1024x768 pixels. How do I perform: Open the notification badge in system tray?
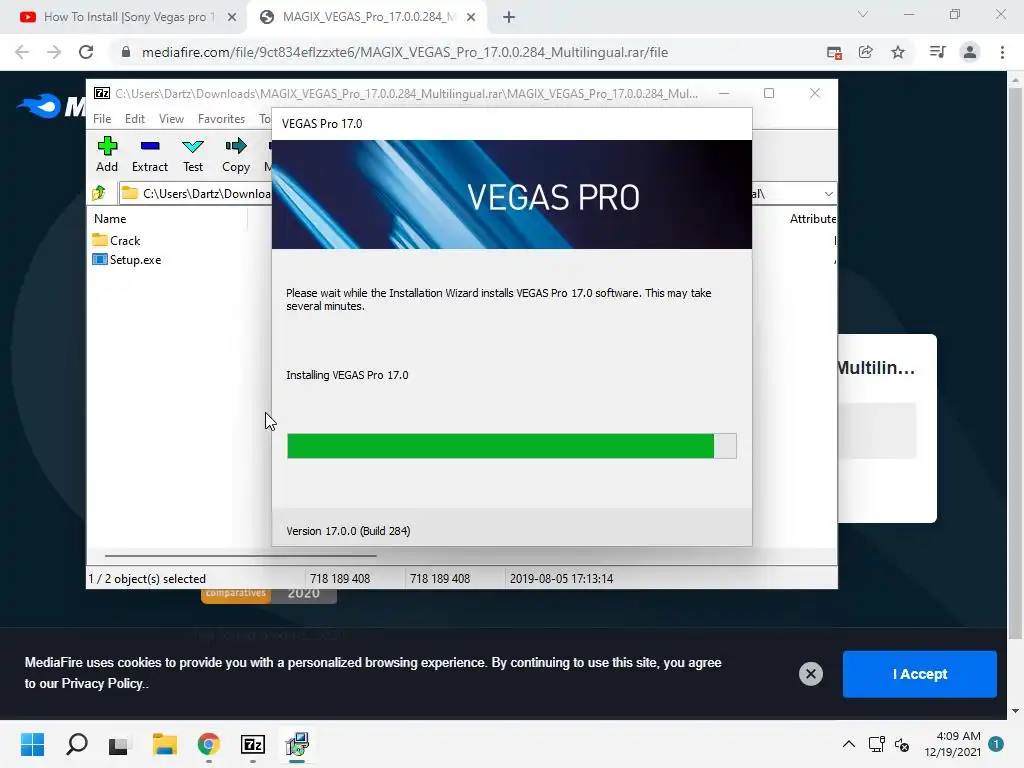(996, 744)
